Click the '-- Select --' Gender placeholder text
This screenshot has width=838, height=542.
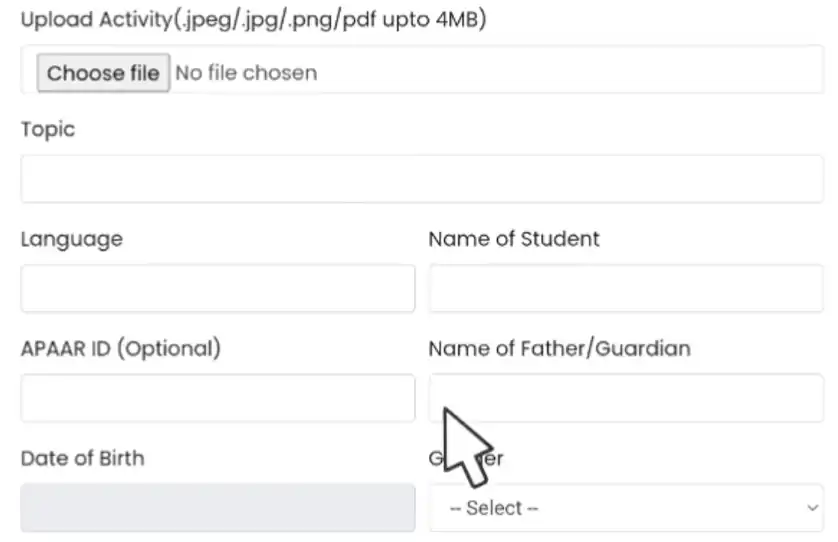point(494,508)
